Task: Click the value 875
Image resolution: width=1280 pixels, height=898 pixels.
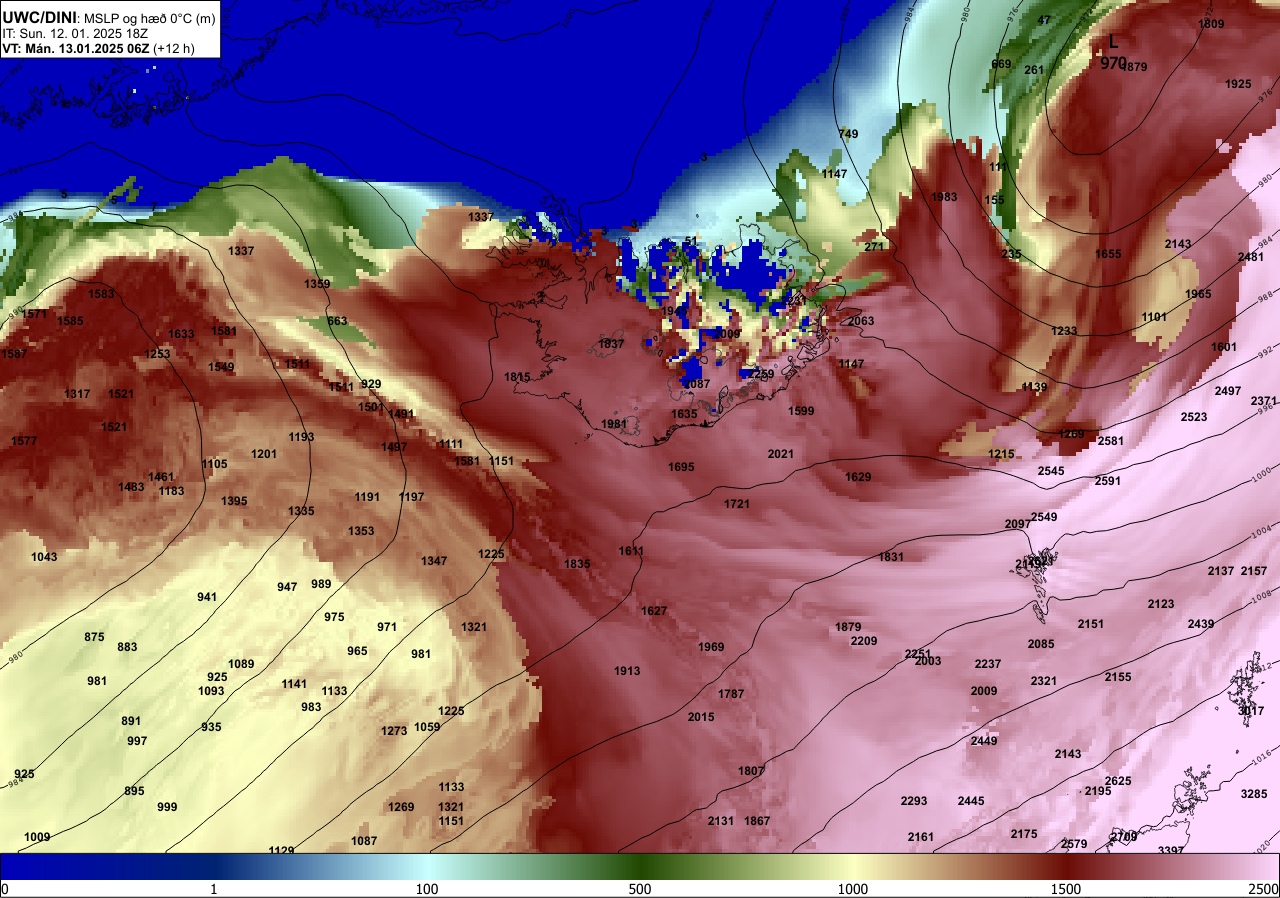Action: 94,637
